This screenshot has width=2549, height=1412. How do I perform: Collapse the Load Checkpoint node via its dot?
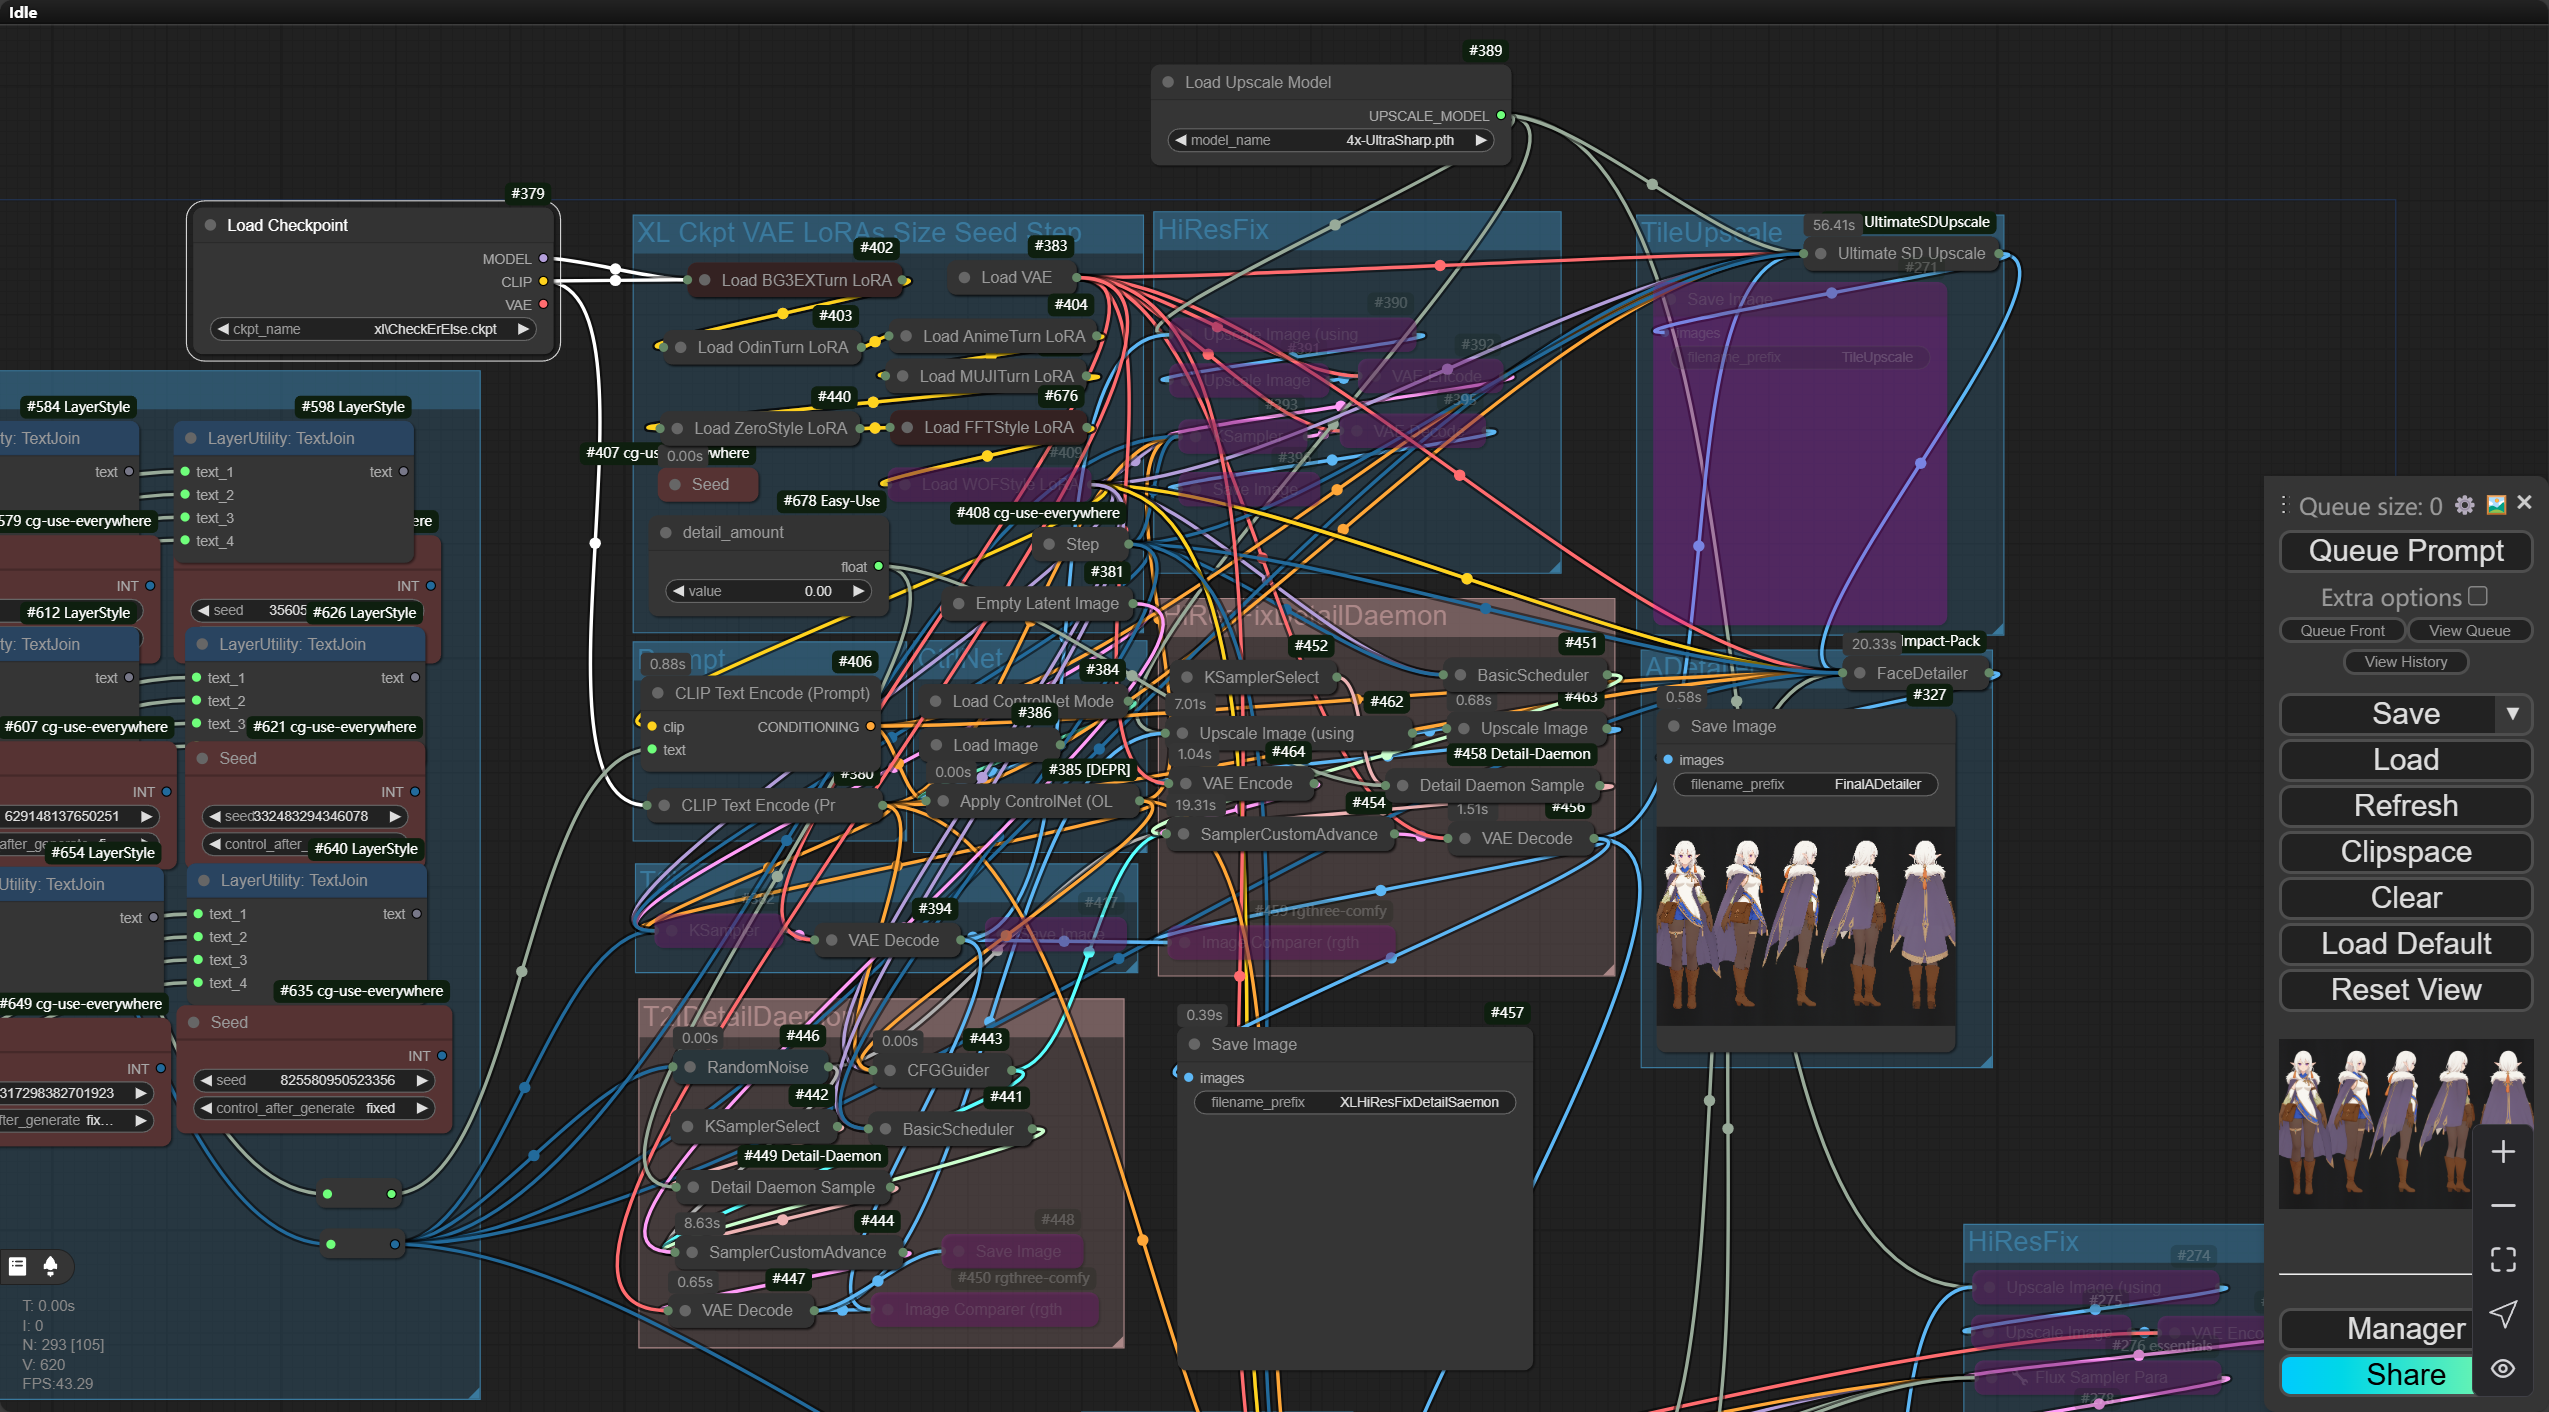[211, 225]
